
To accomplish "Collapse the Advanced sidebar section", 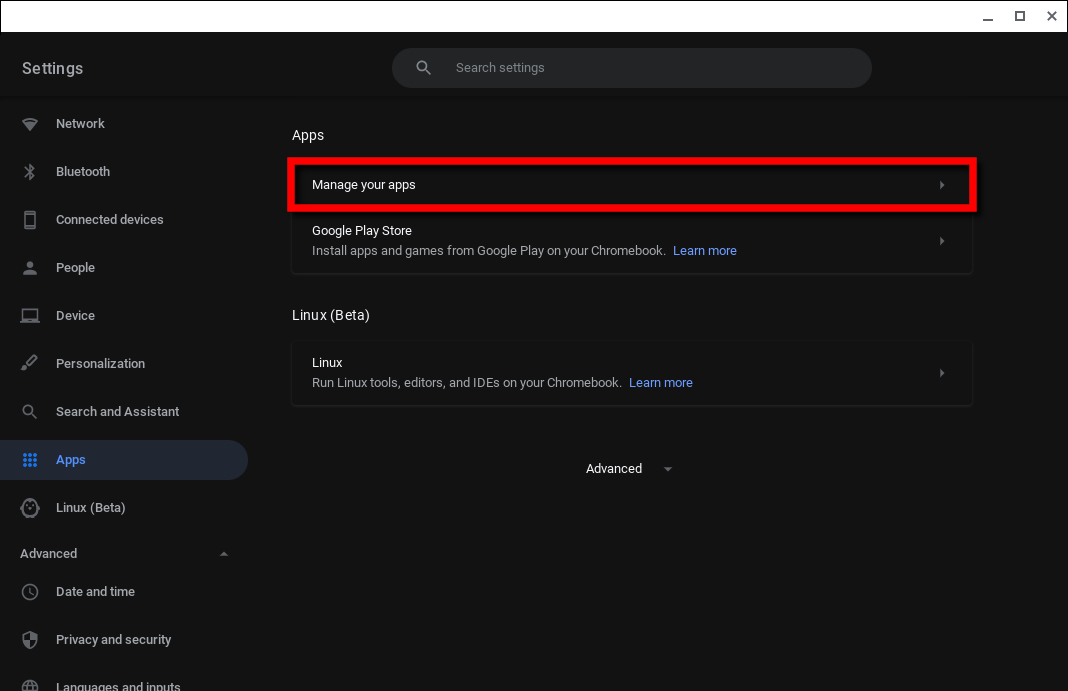I will (x=223, y=554).
